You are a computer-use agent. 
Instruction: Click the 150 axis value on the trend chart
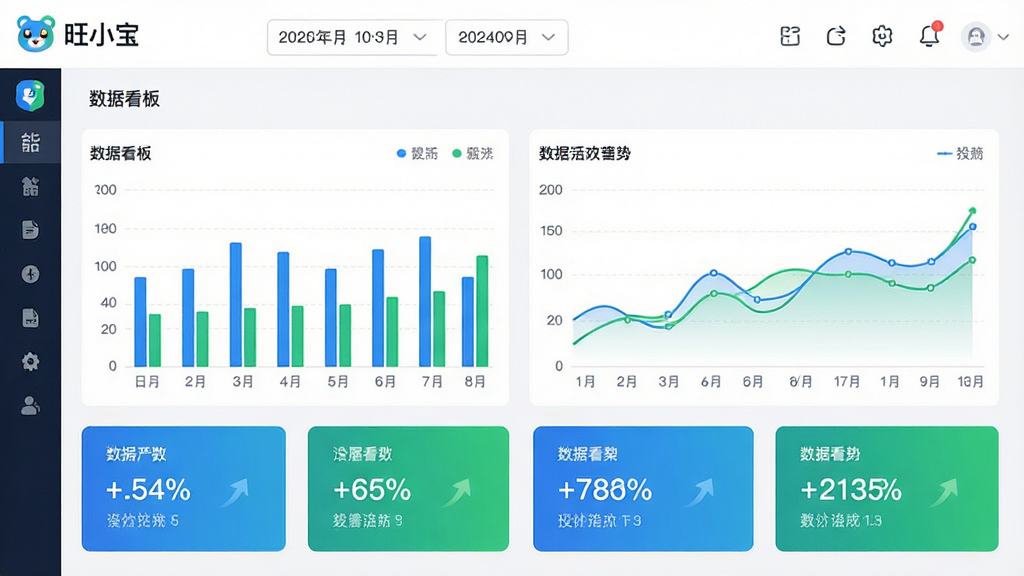coord(551,231)
